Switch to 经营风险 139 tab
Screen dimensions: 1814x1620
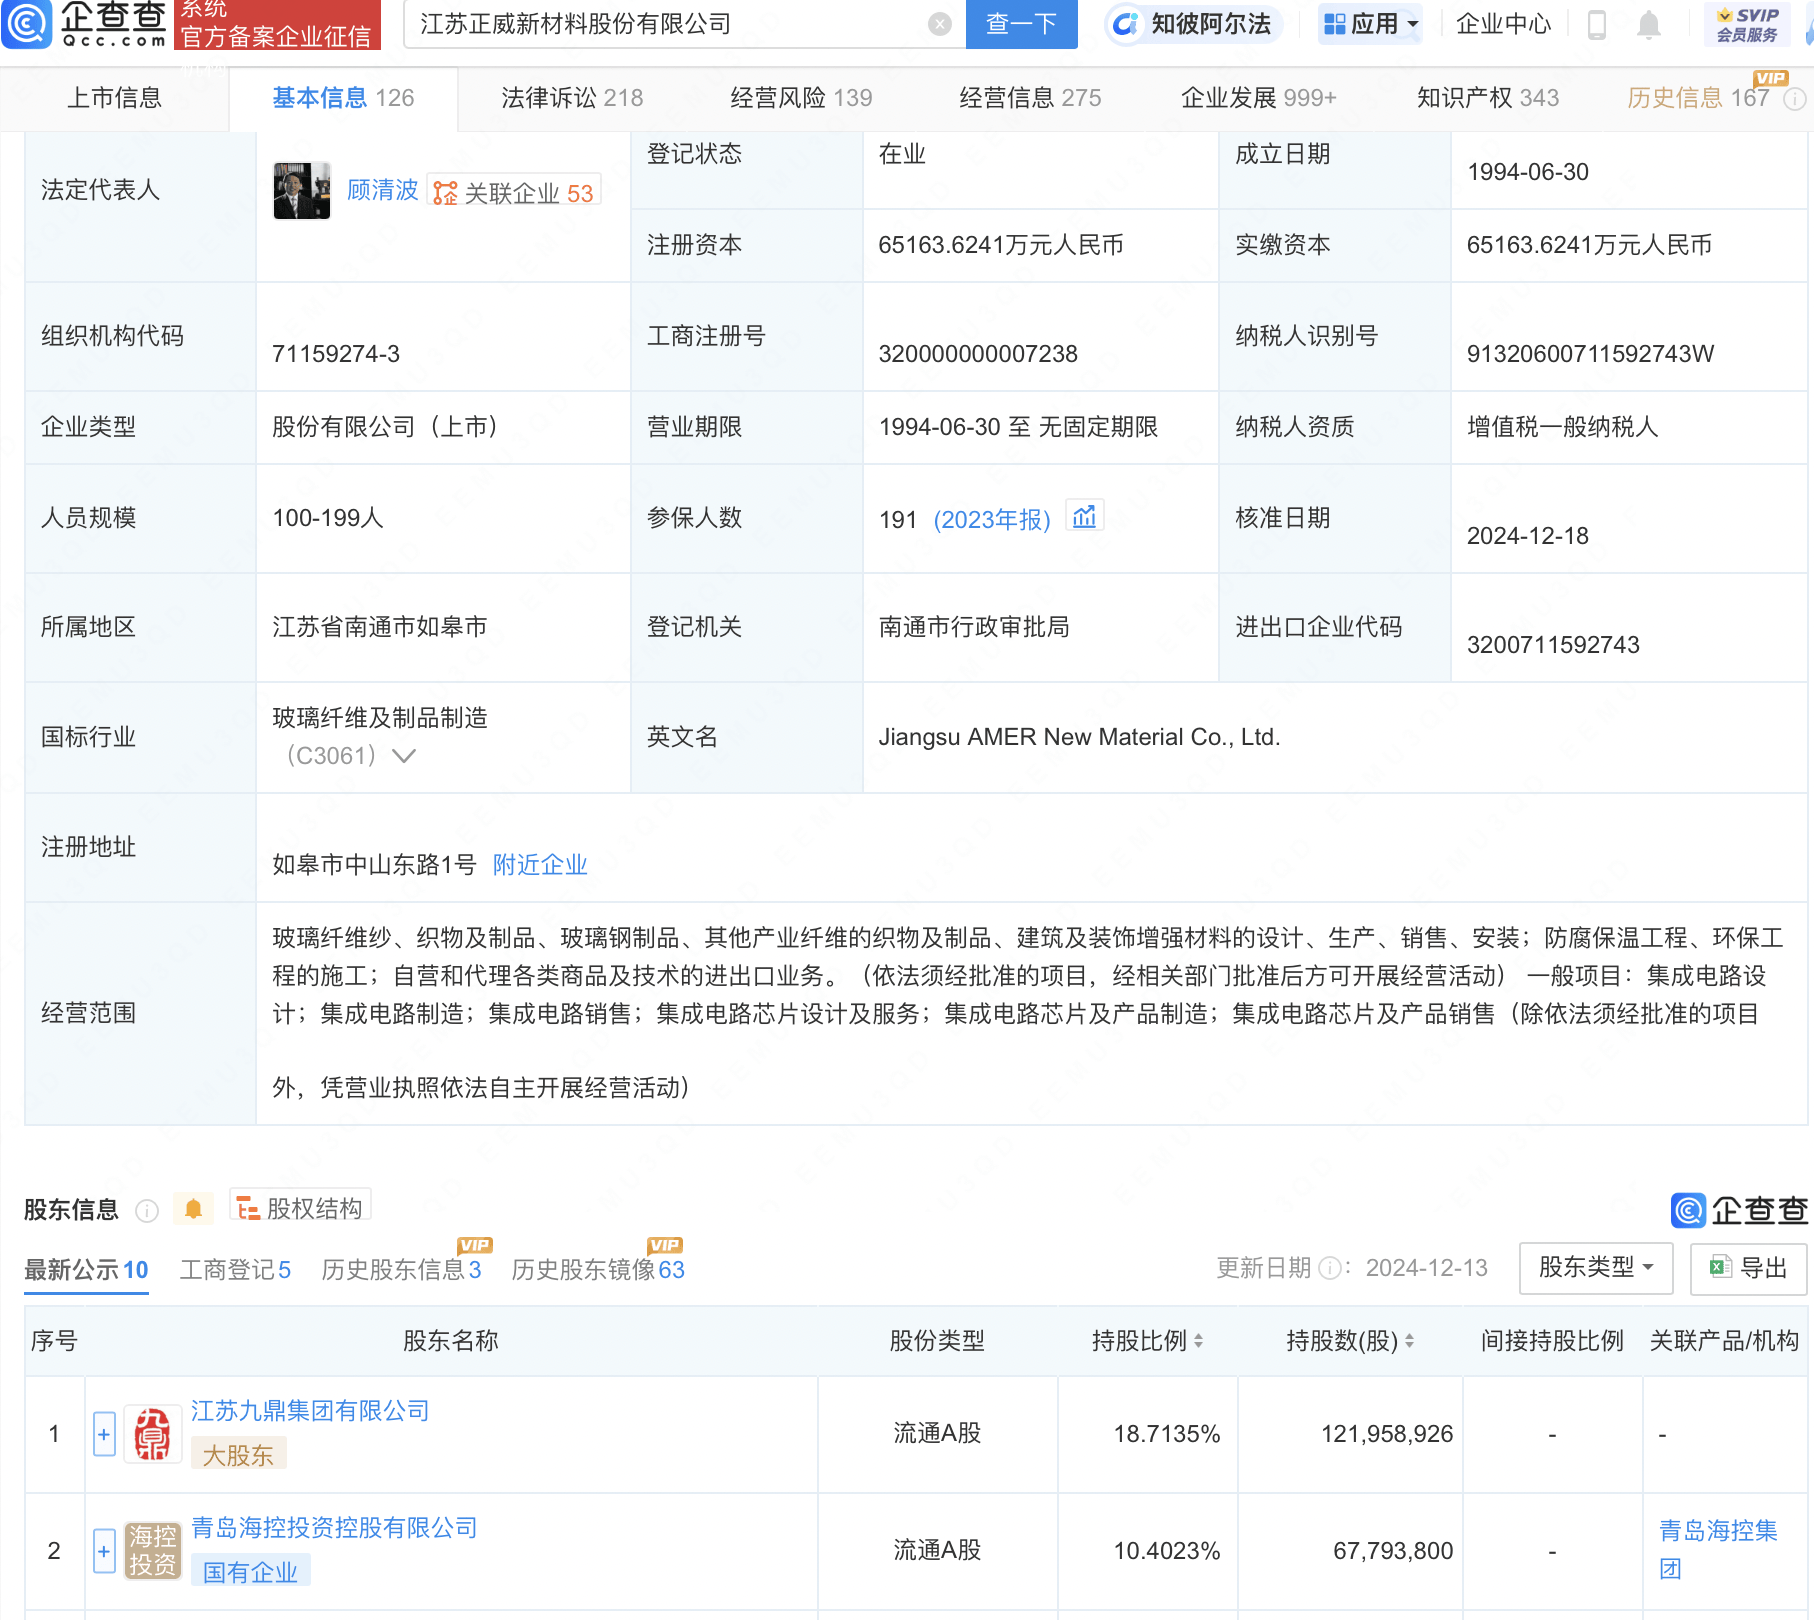point(801,98)
